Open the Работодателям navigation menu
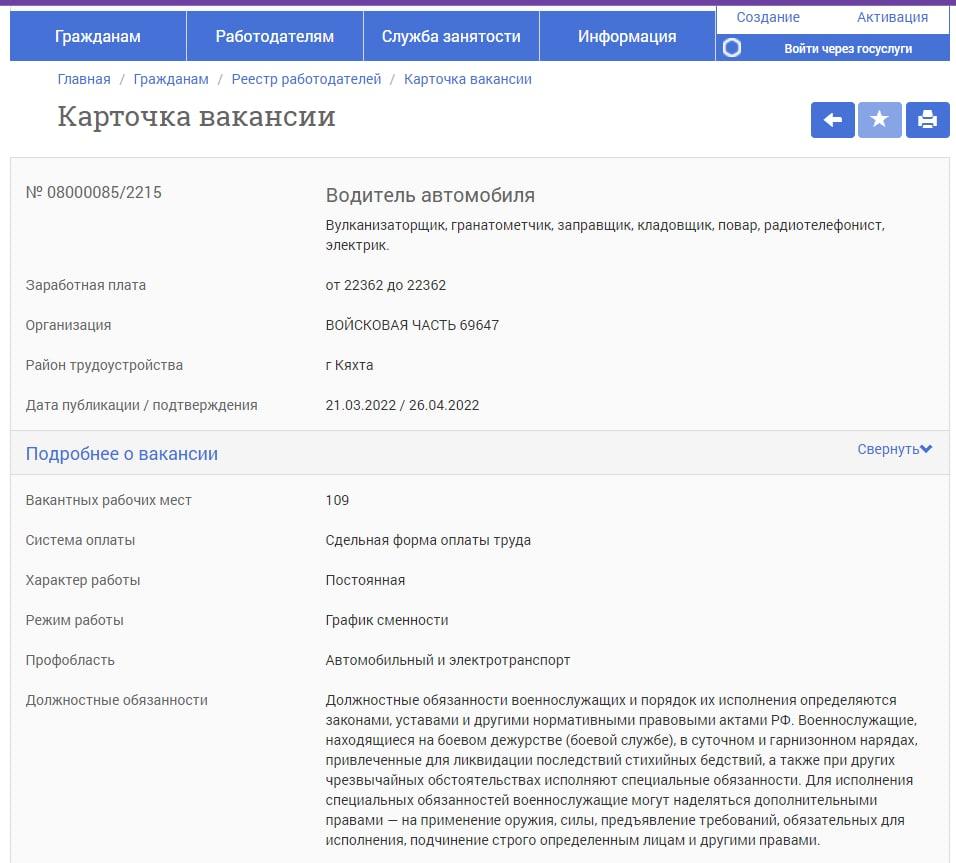Screen dimensions: 956x863 coord(275,36)
